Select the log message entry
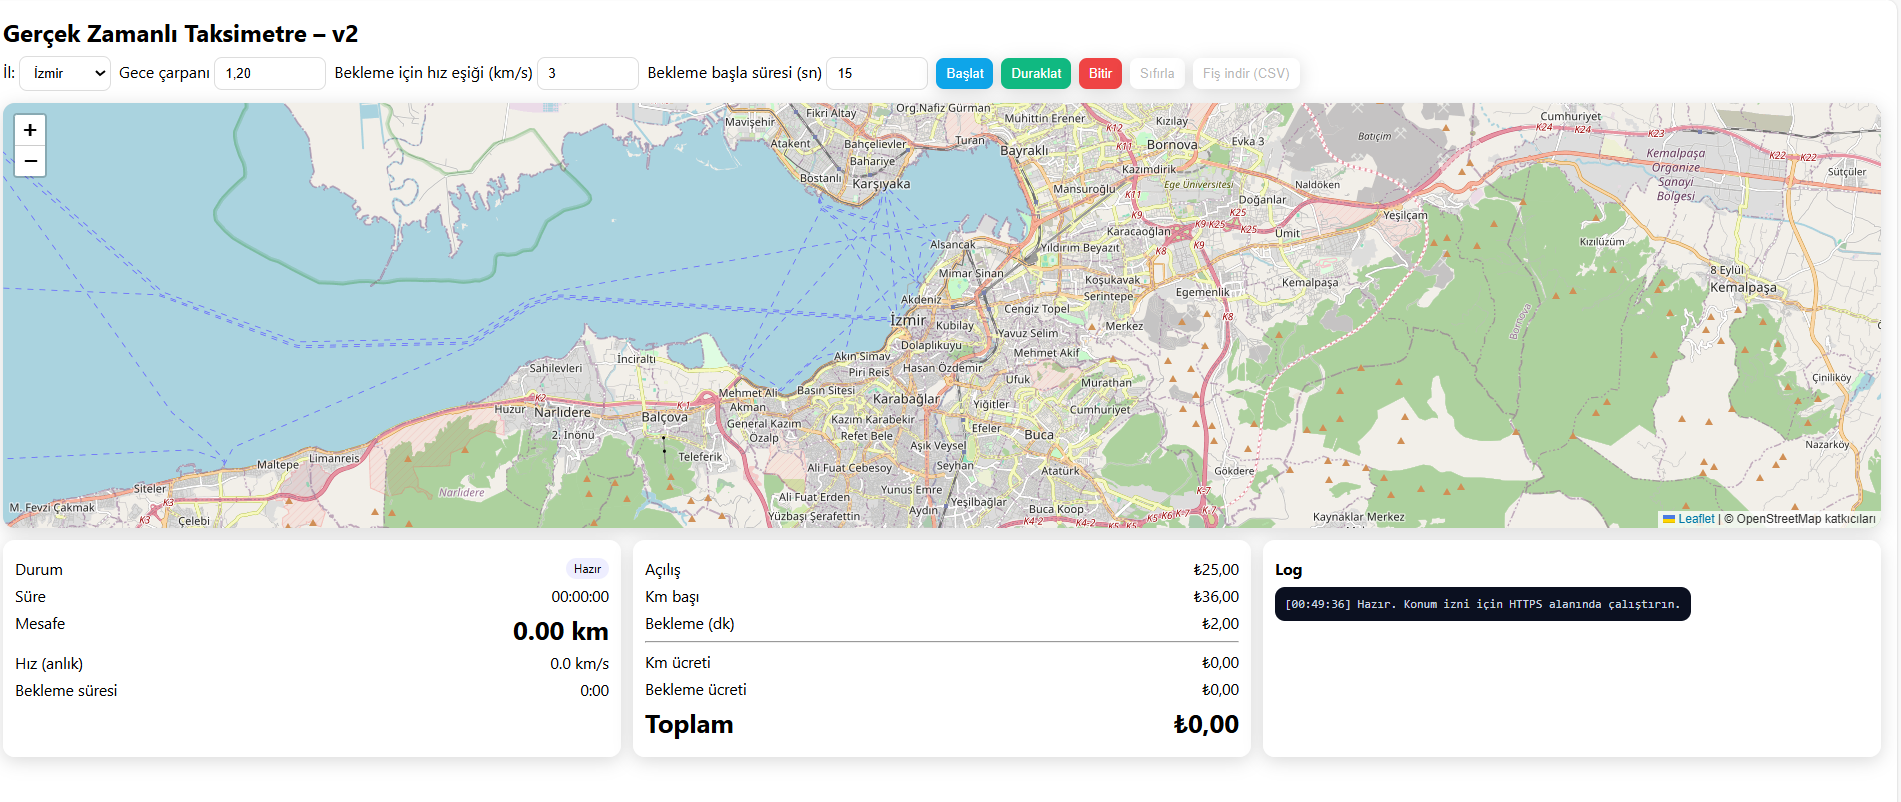 (x=1482, y=604)
